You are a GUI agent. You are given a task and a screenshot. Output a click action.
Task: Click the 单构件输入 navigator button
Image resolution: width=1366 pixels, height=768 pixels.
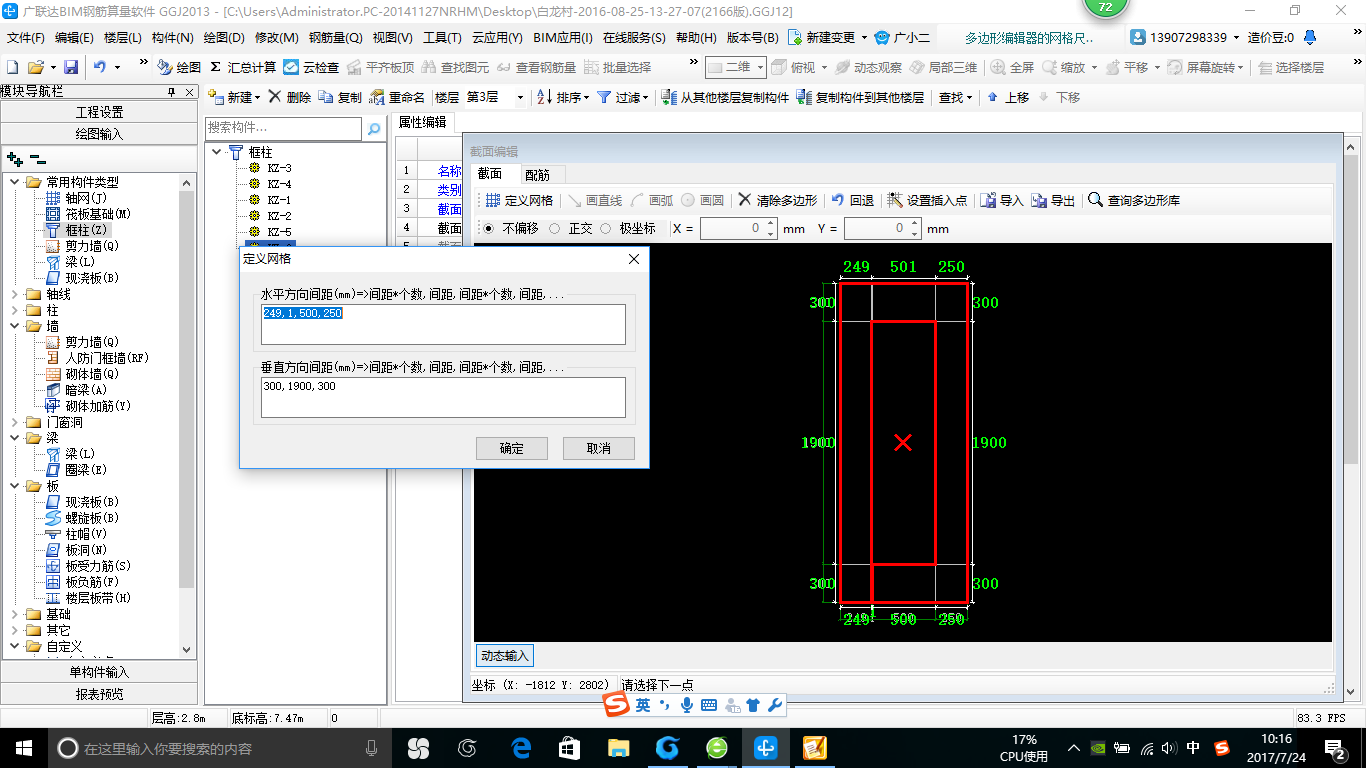click(x=99, y=672)
